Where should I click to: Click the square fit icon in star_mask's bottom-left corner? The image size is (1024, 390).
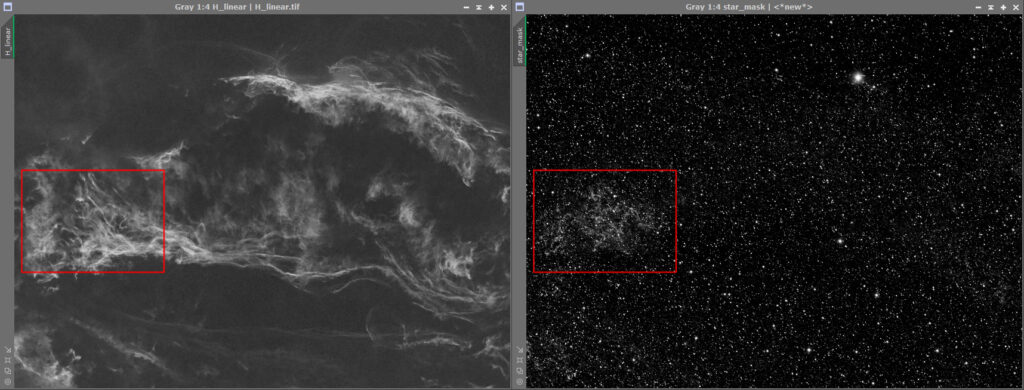tap(520, 361)
